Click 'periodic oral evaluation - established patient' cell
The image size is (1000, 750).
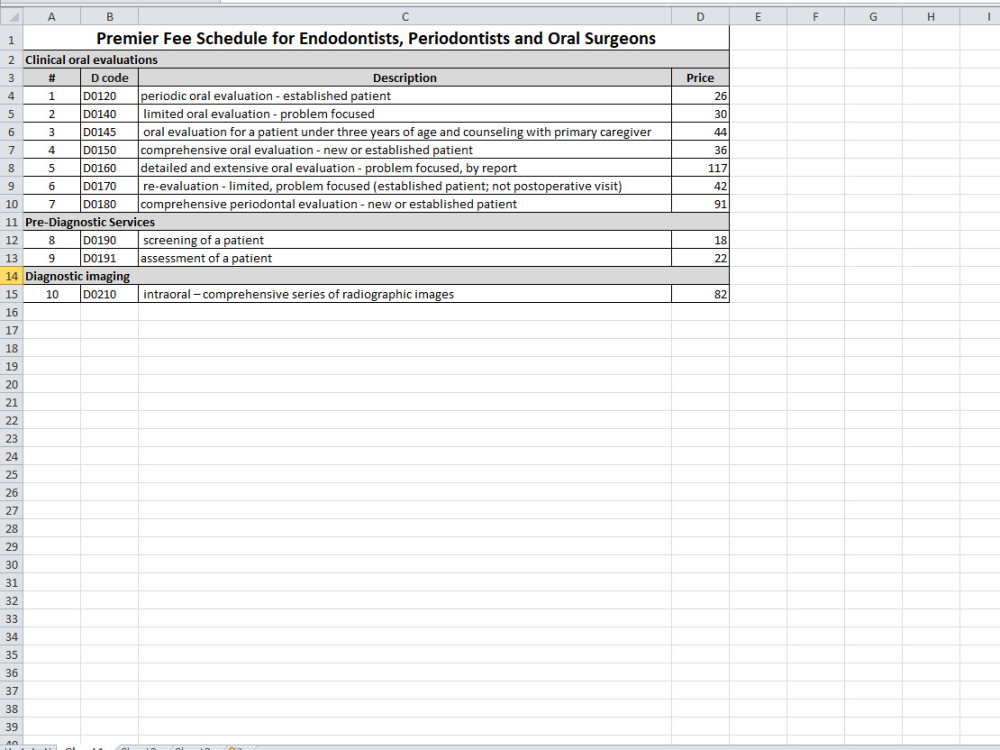(405, 96)
